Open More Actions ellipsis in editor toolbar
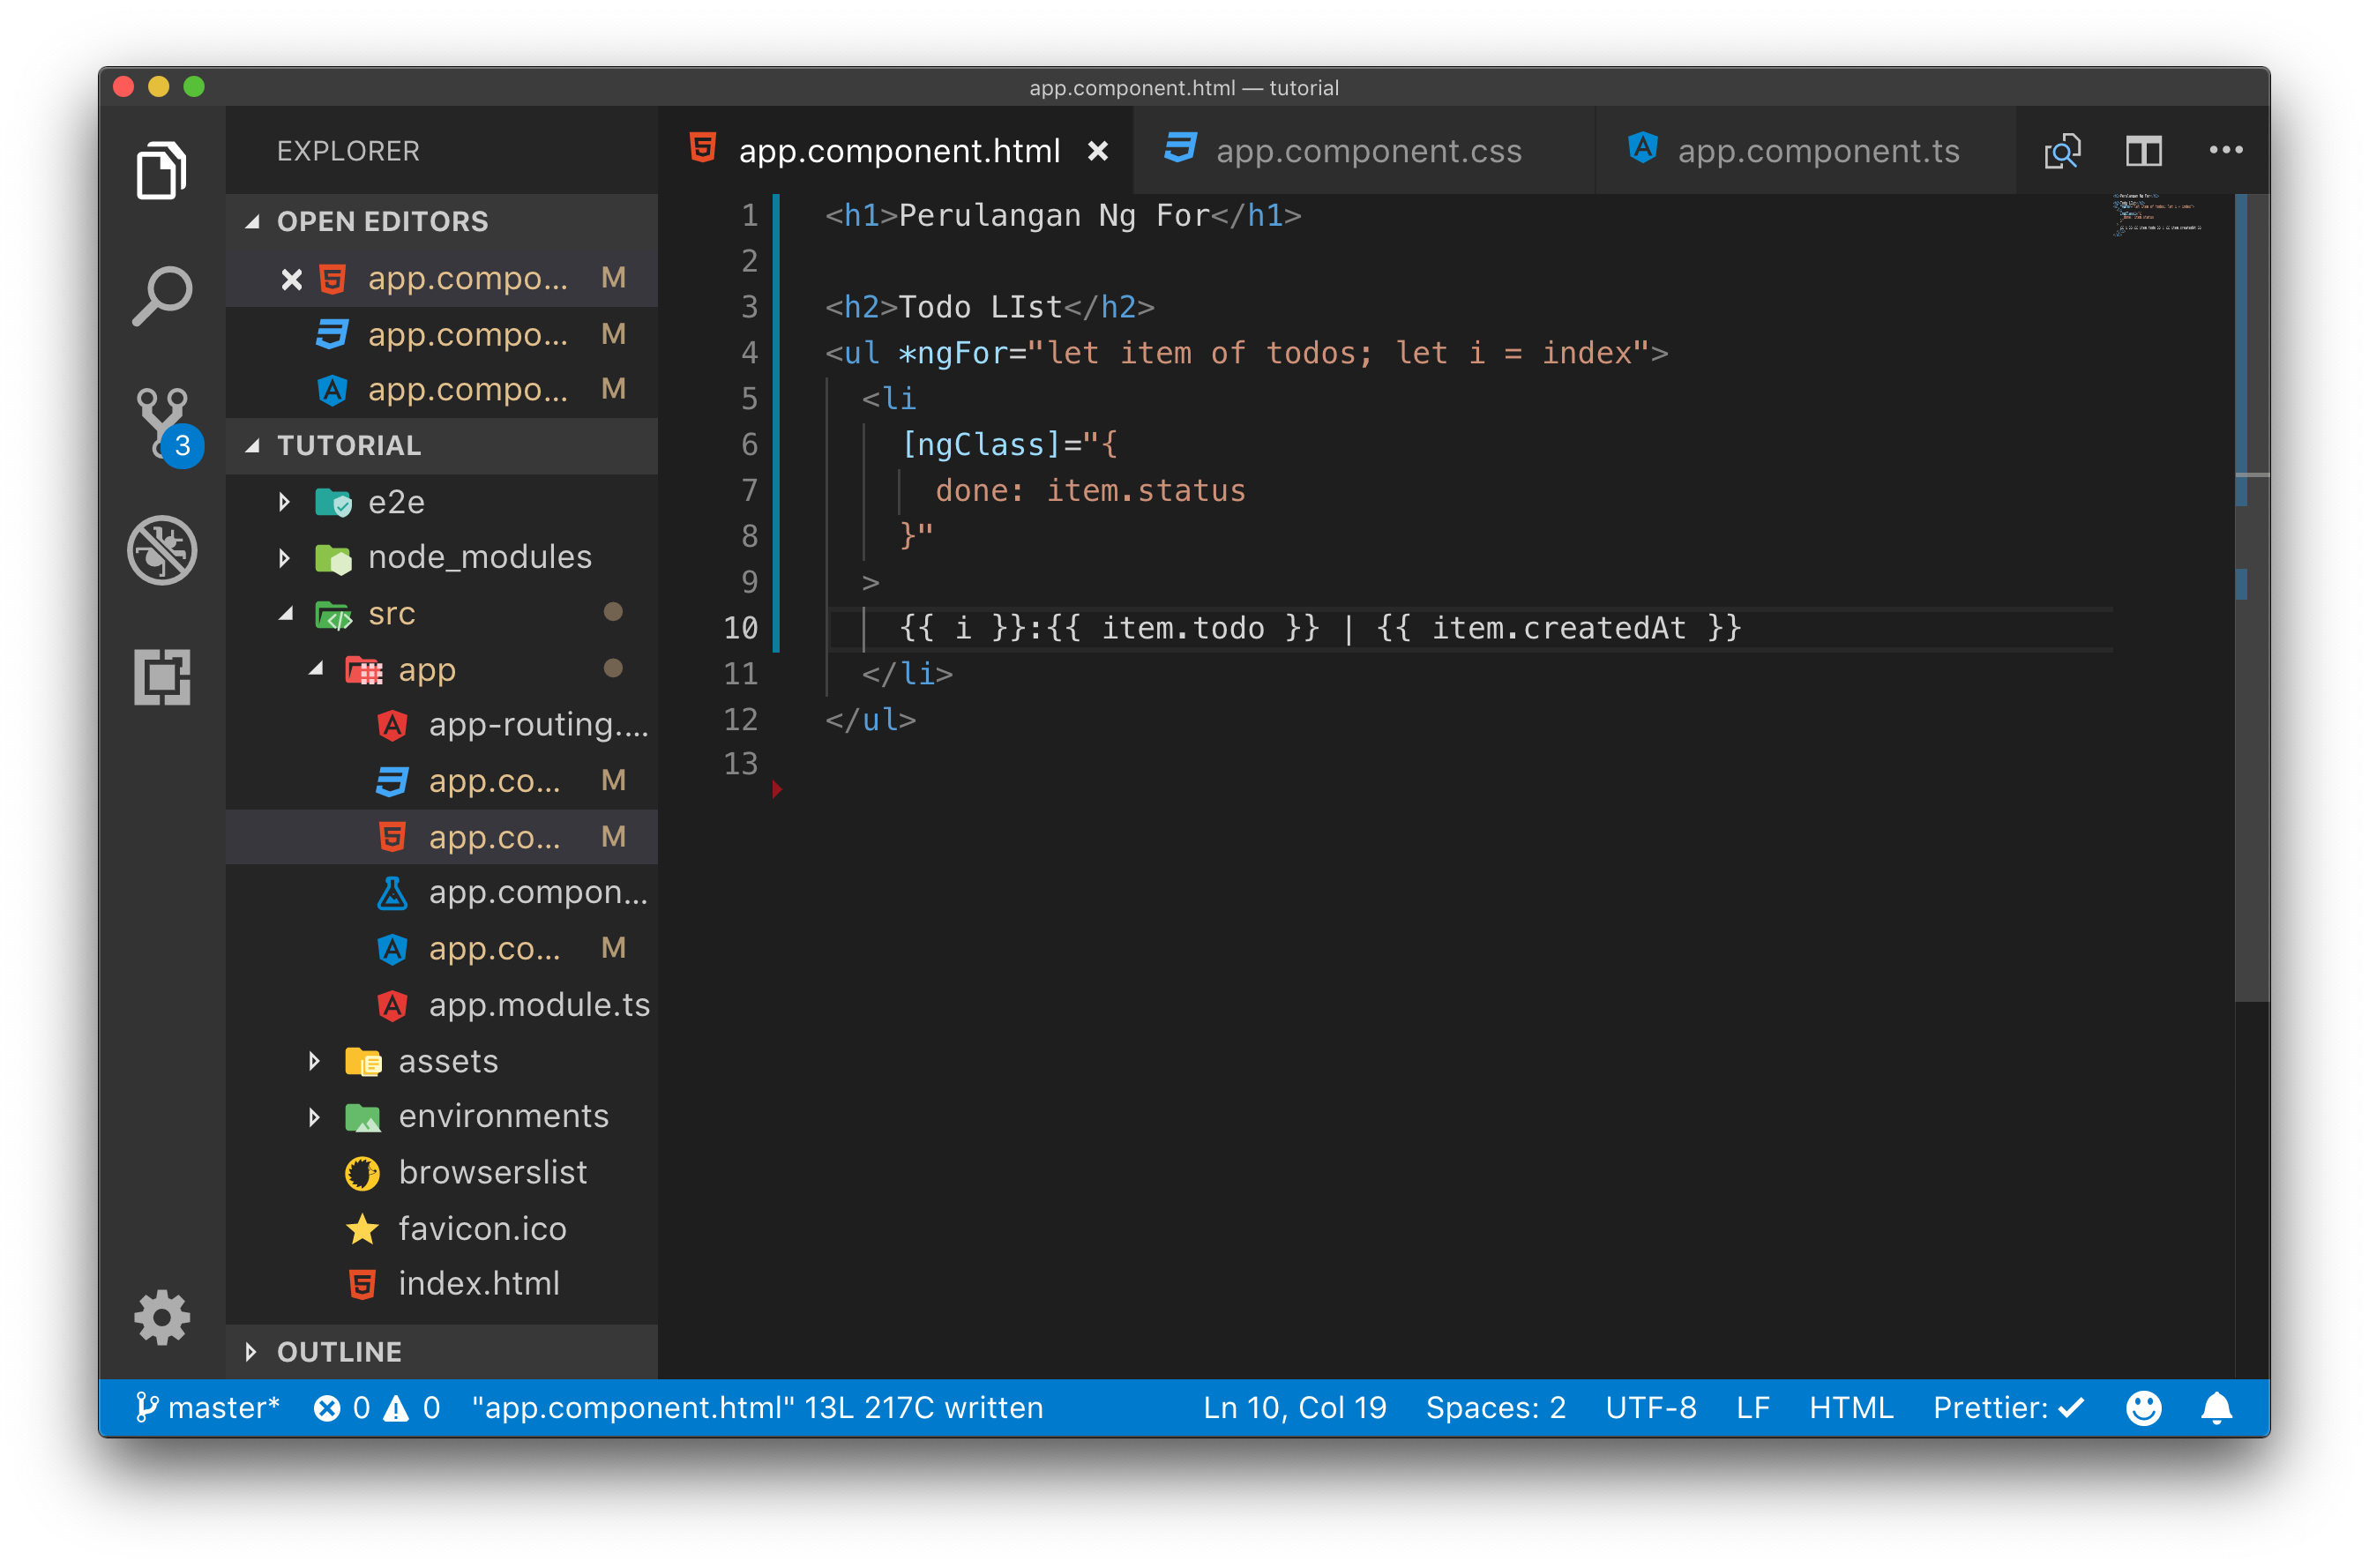Screen dimensions: 2369x1568 pos(2225,150)
